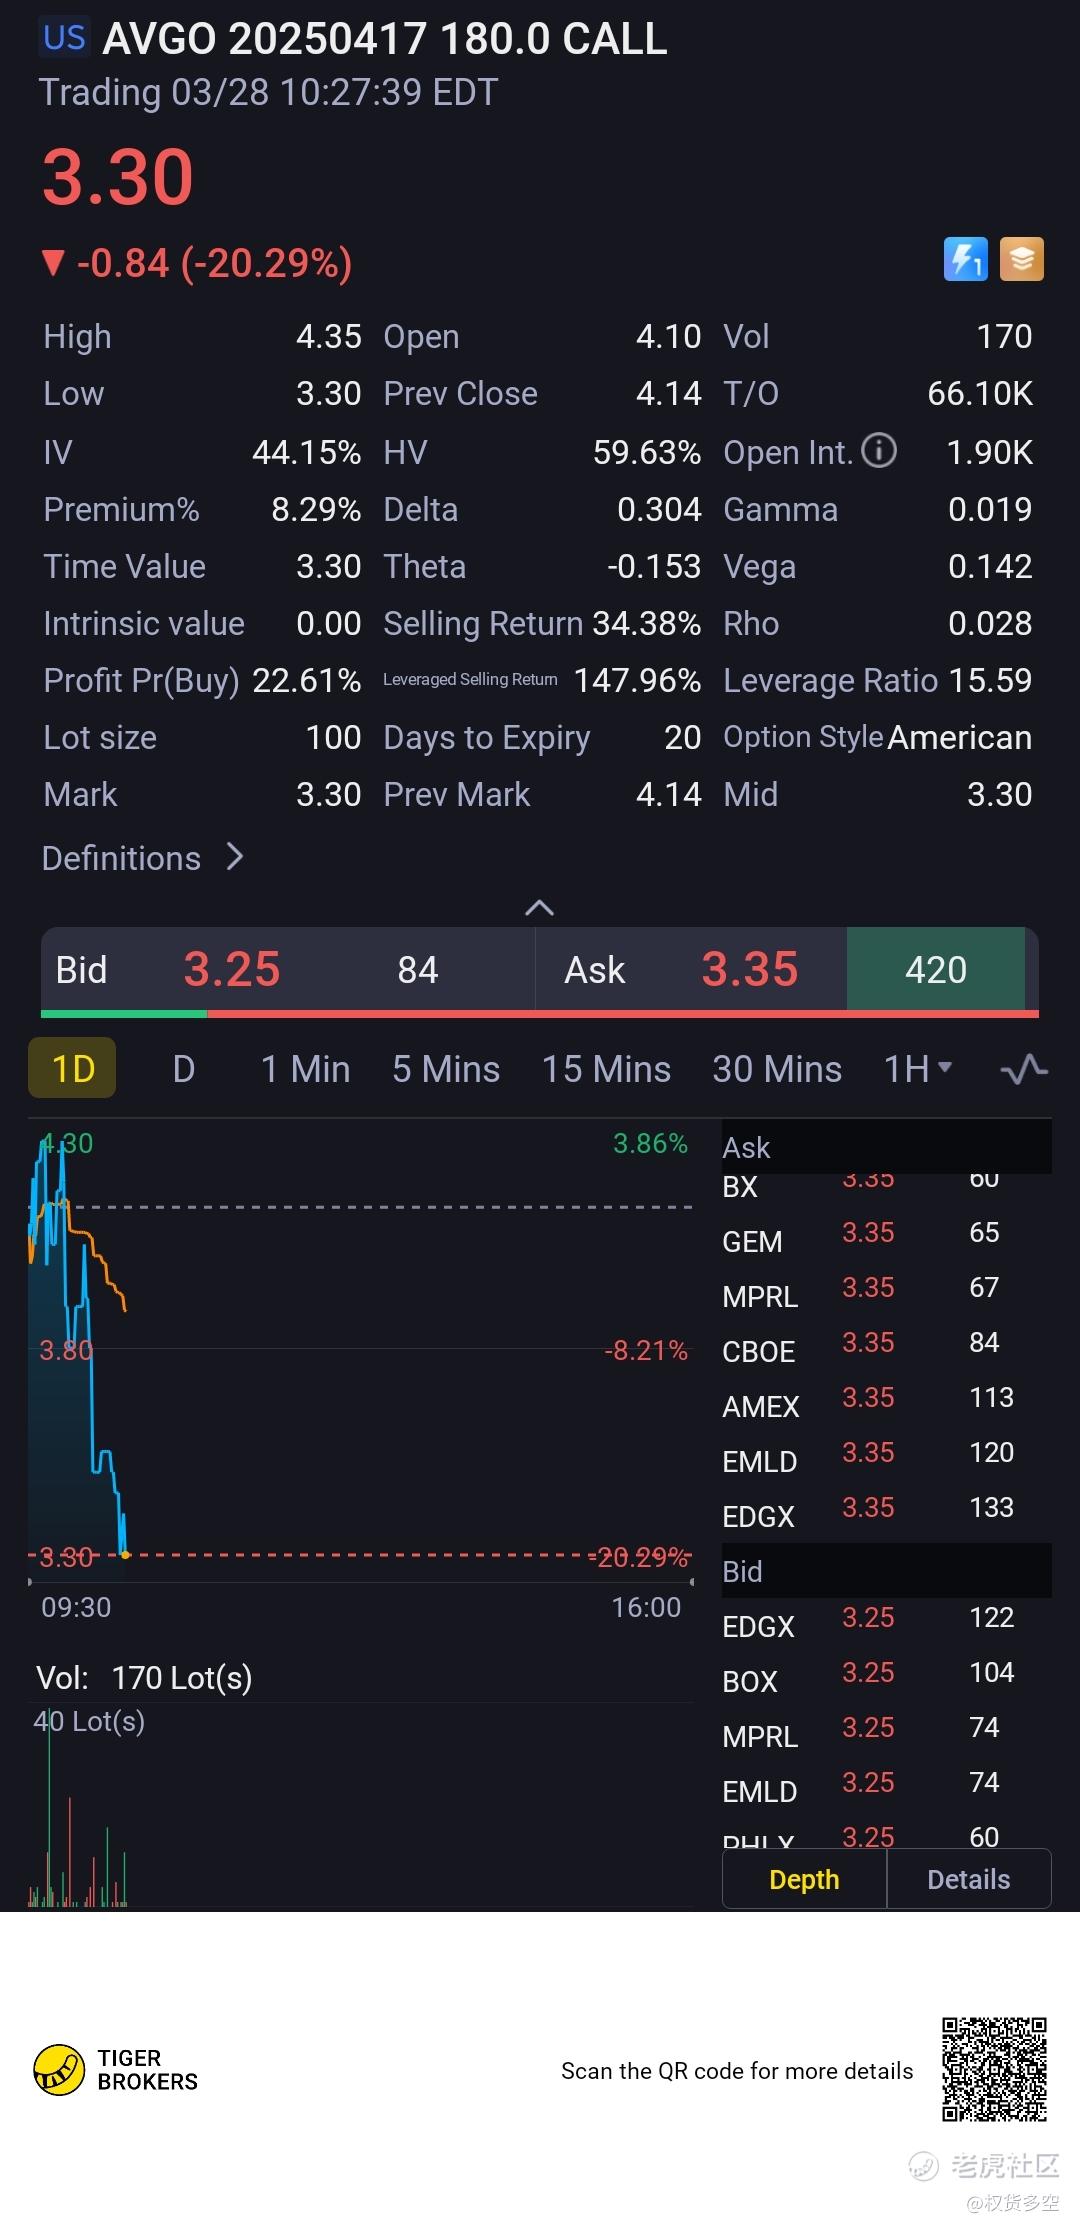The height and width of the screenshot is (2228, 1080).
Task: Tap the QR code image
Action: (994, 2070)
